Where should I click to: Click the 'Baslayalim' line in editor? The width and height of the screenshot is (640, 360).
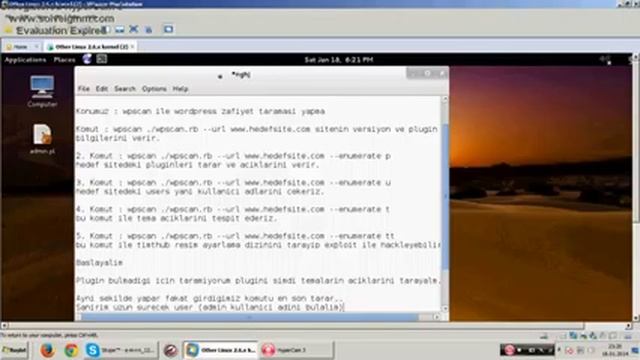tap(99, 263)
